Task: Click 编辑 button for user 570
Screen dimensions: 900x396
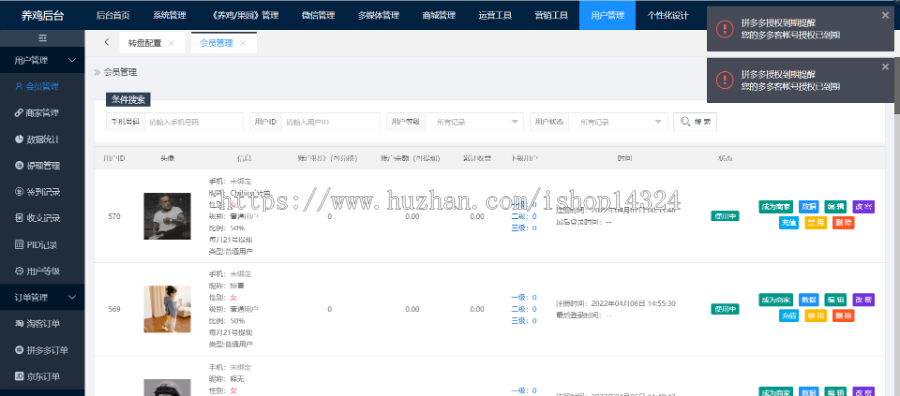Action: click(x=835, y=207)
